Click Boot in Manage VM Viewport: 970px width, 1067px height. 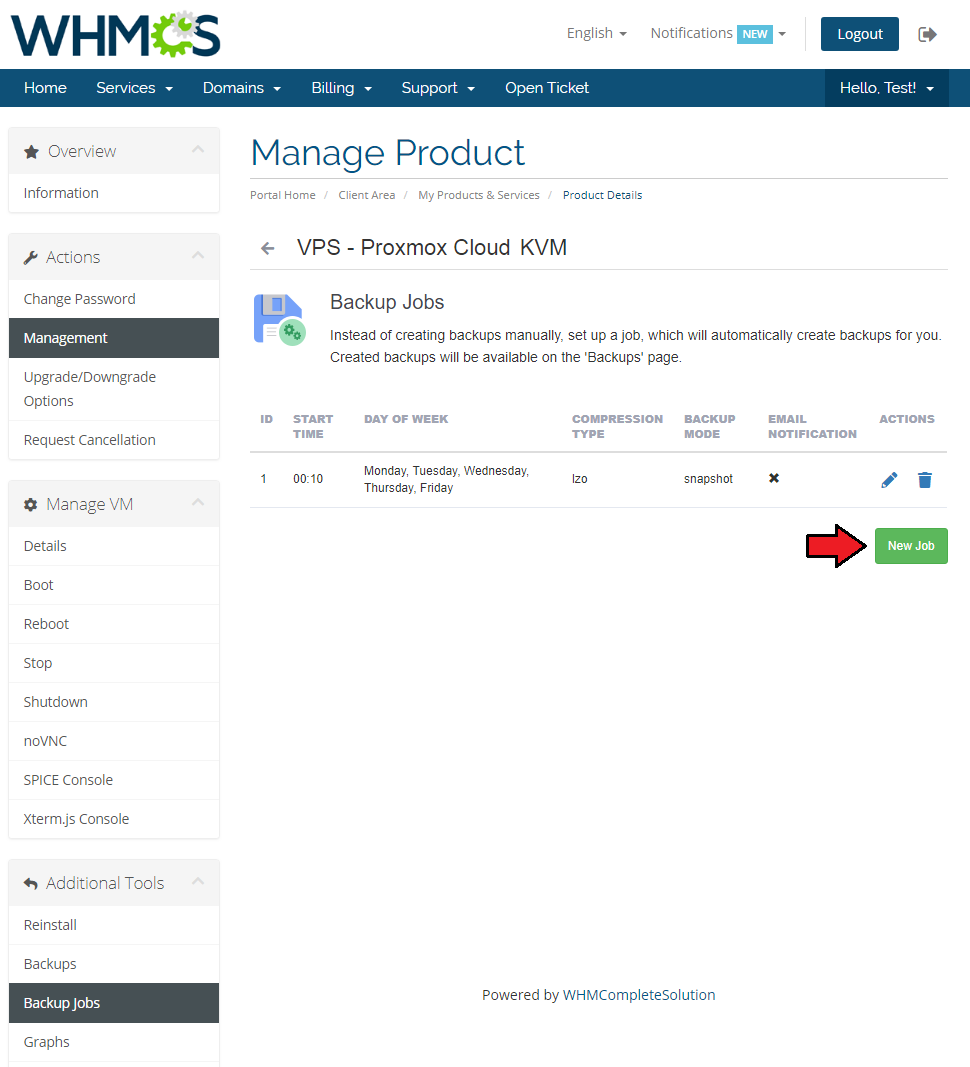[x=114, y=585]
